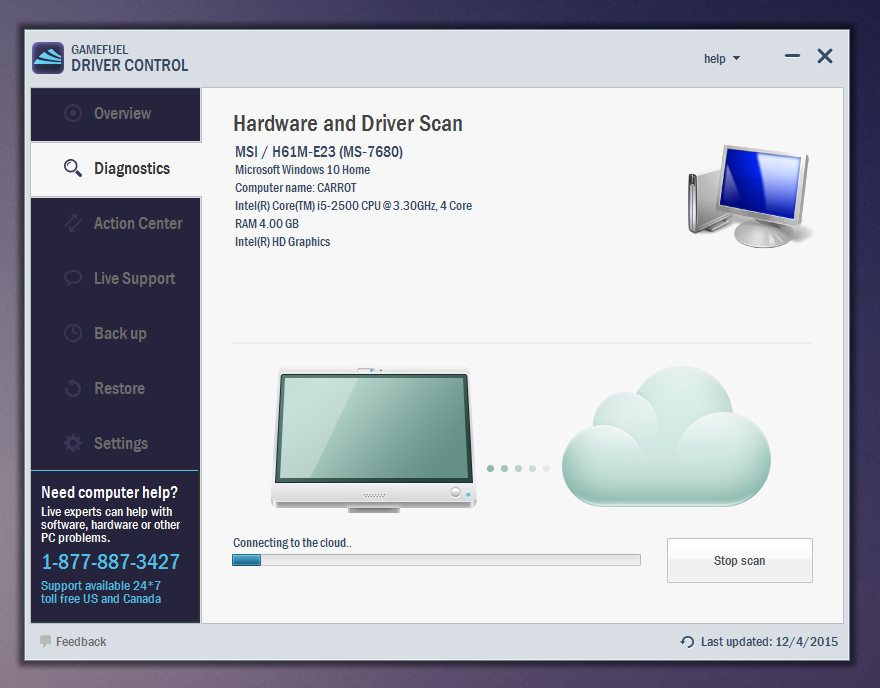Click the scan progress bar
880x688 pixels.
[x=436, y=561]
